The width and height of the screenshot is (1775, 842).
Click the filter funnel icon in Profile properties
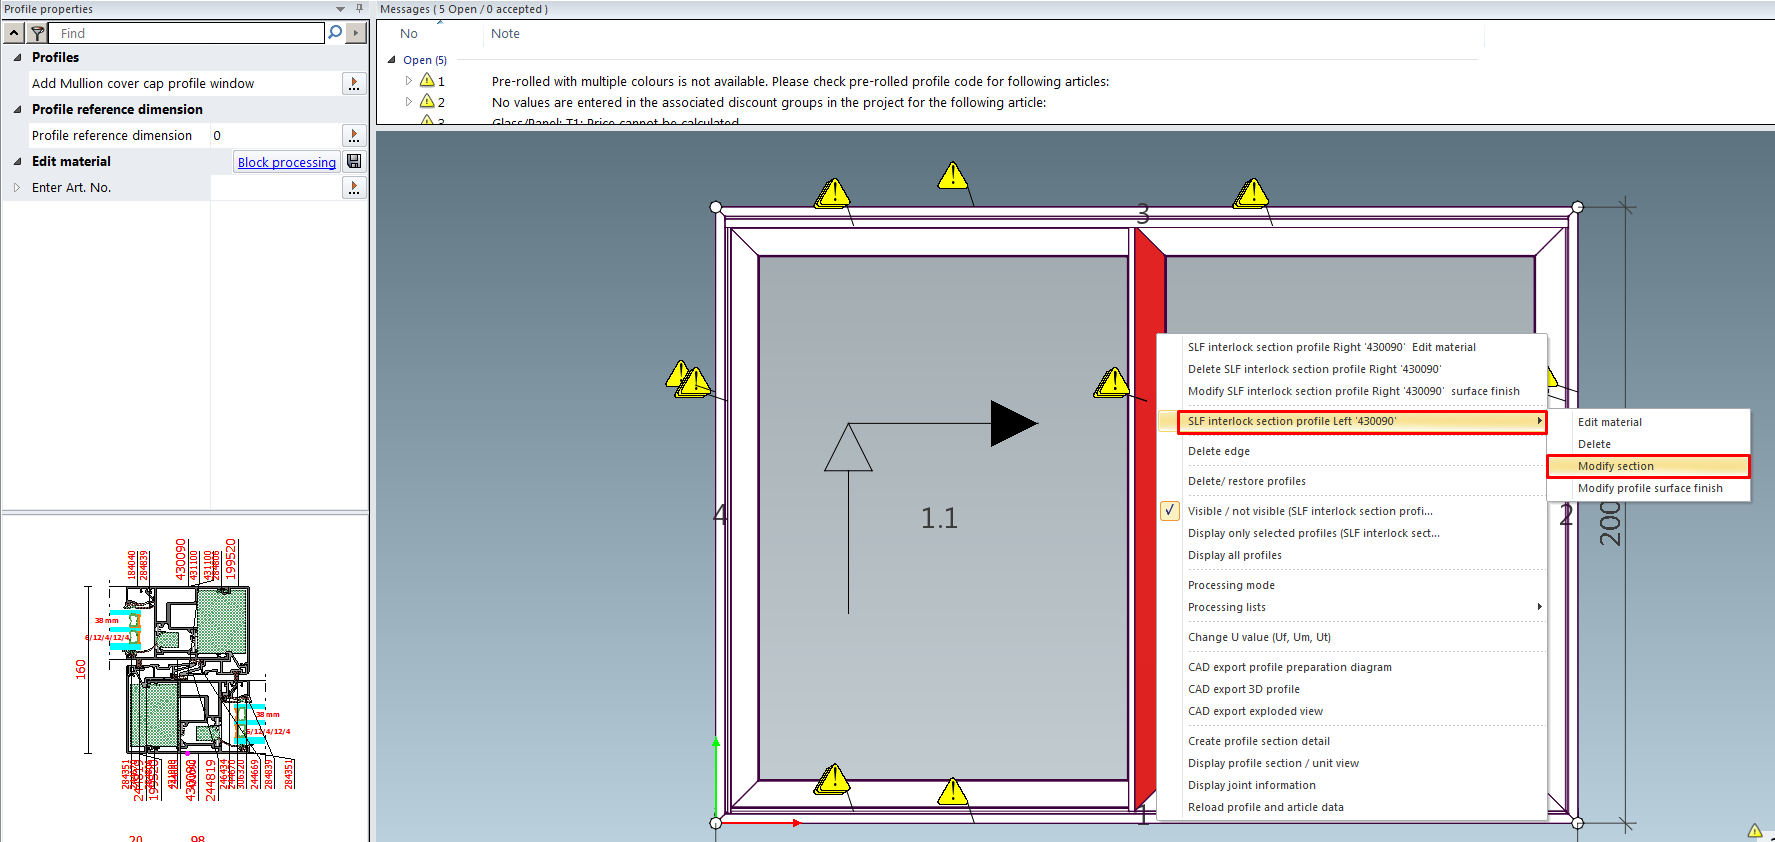click(37, 33)
